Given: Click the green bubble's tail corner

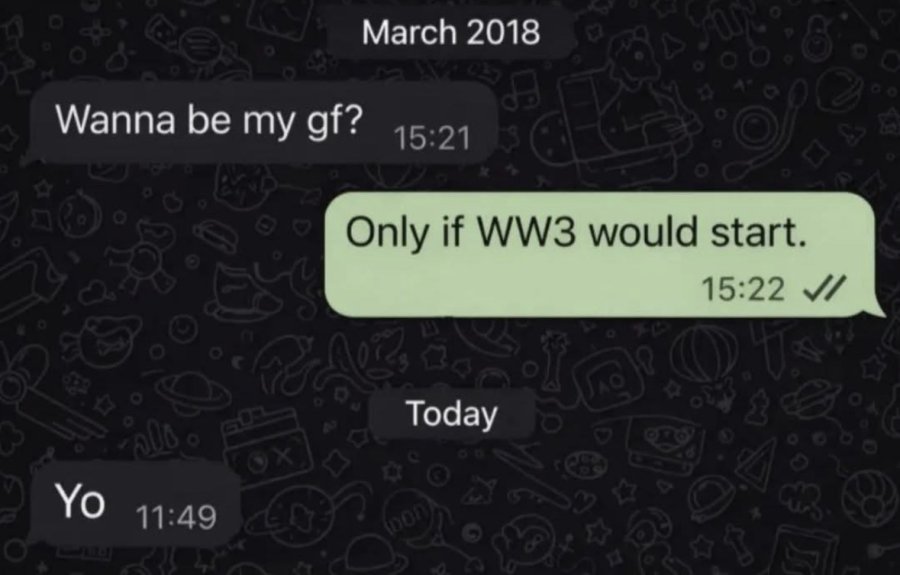Looking at the screenshot, I should coord(879,310).
